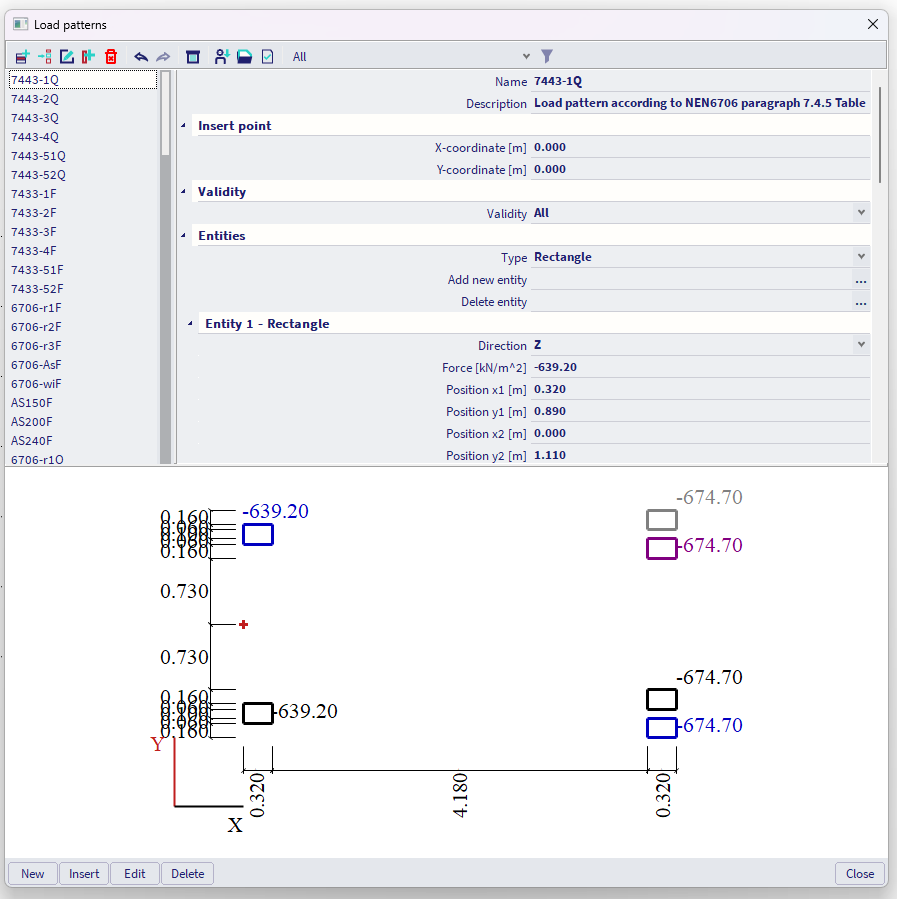
Task: Click the Undo arrow icon
Action: (x=141, y=57)
